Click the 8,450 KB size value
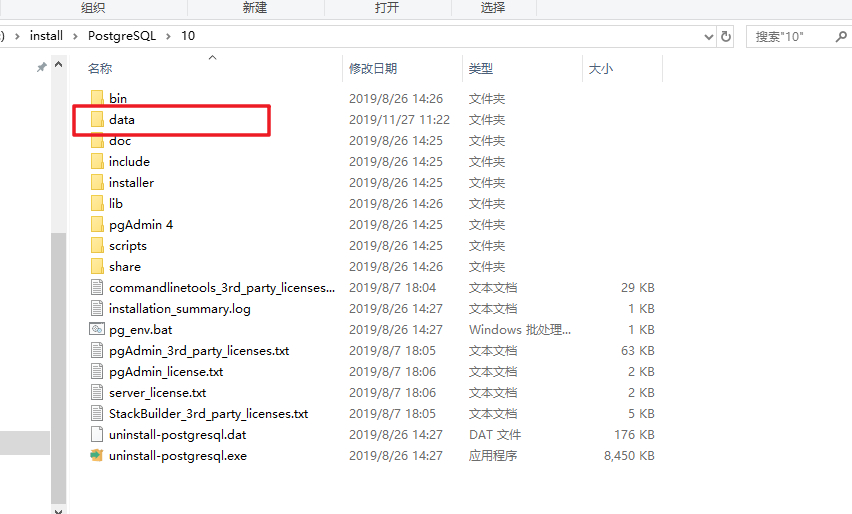The height and width of the screenshot is (514, 852). pos(629,456)
